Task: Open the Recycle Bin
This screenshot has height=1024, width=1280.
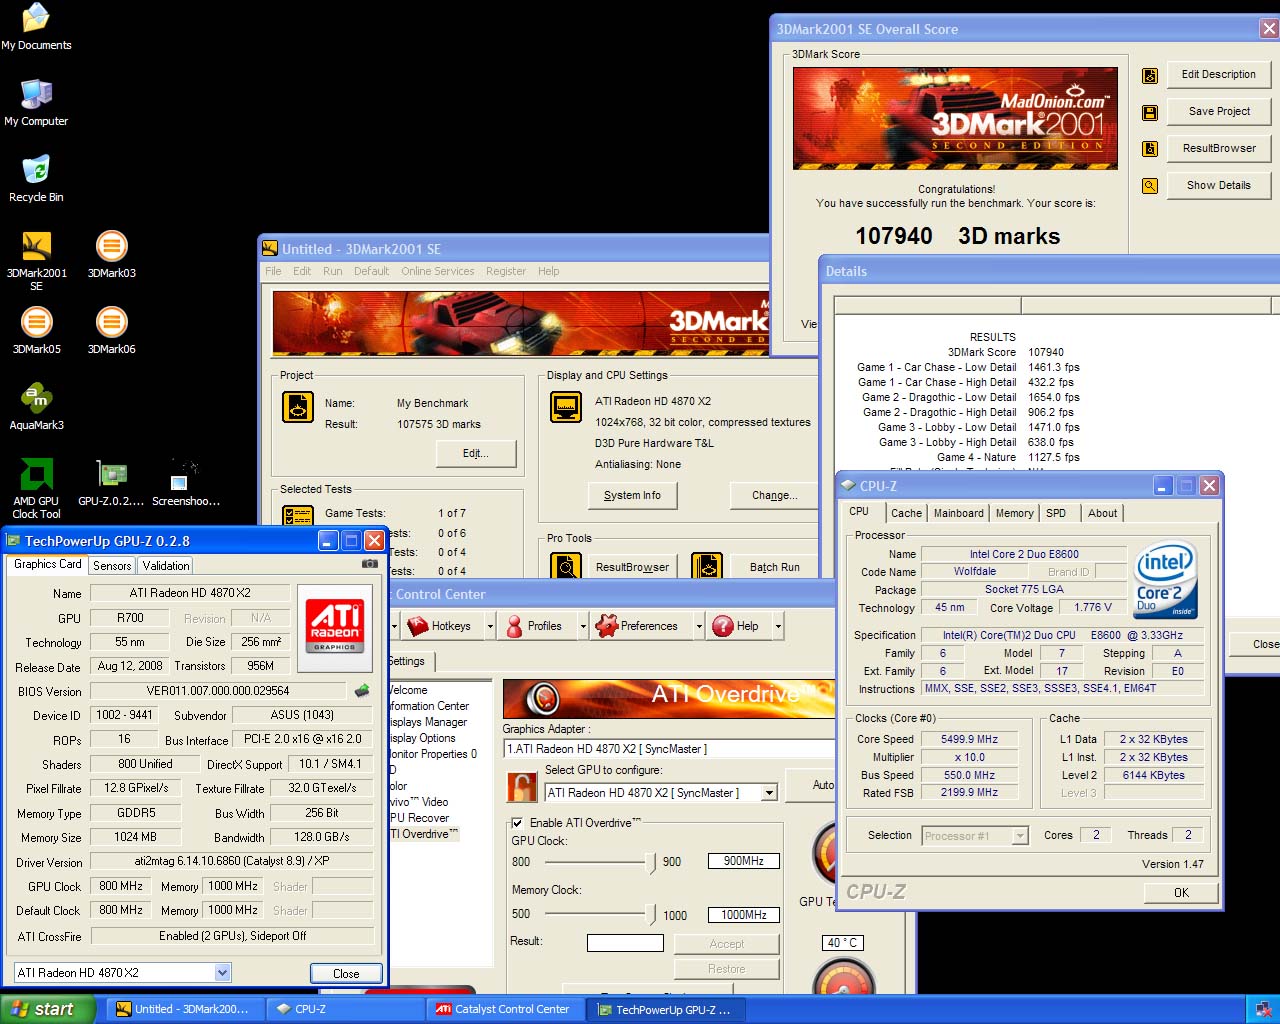Action: [x=36, y=177]
